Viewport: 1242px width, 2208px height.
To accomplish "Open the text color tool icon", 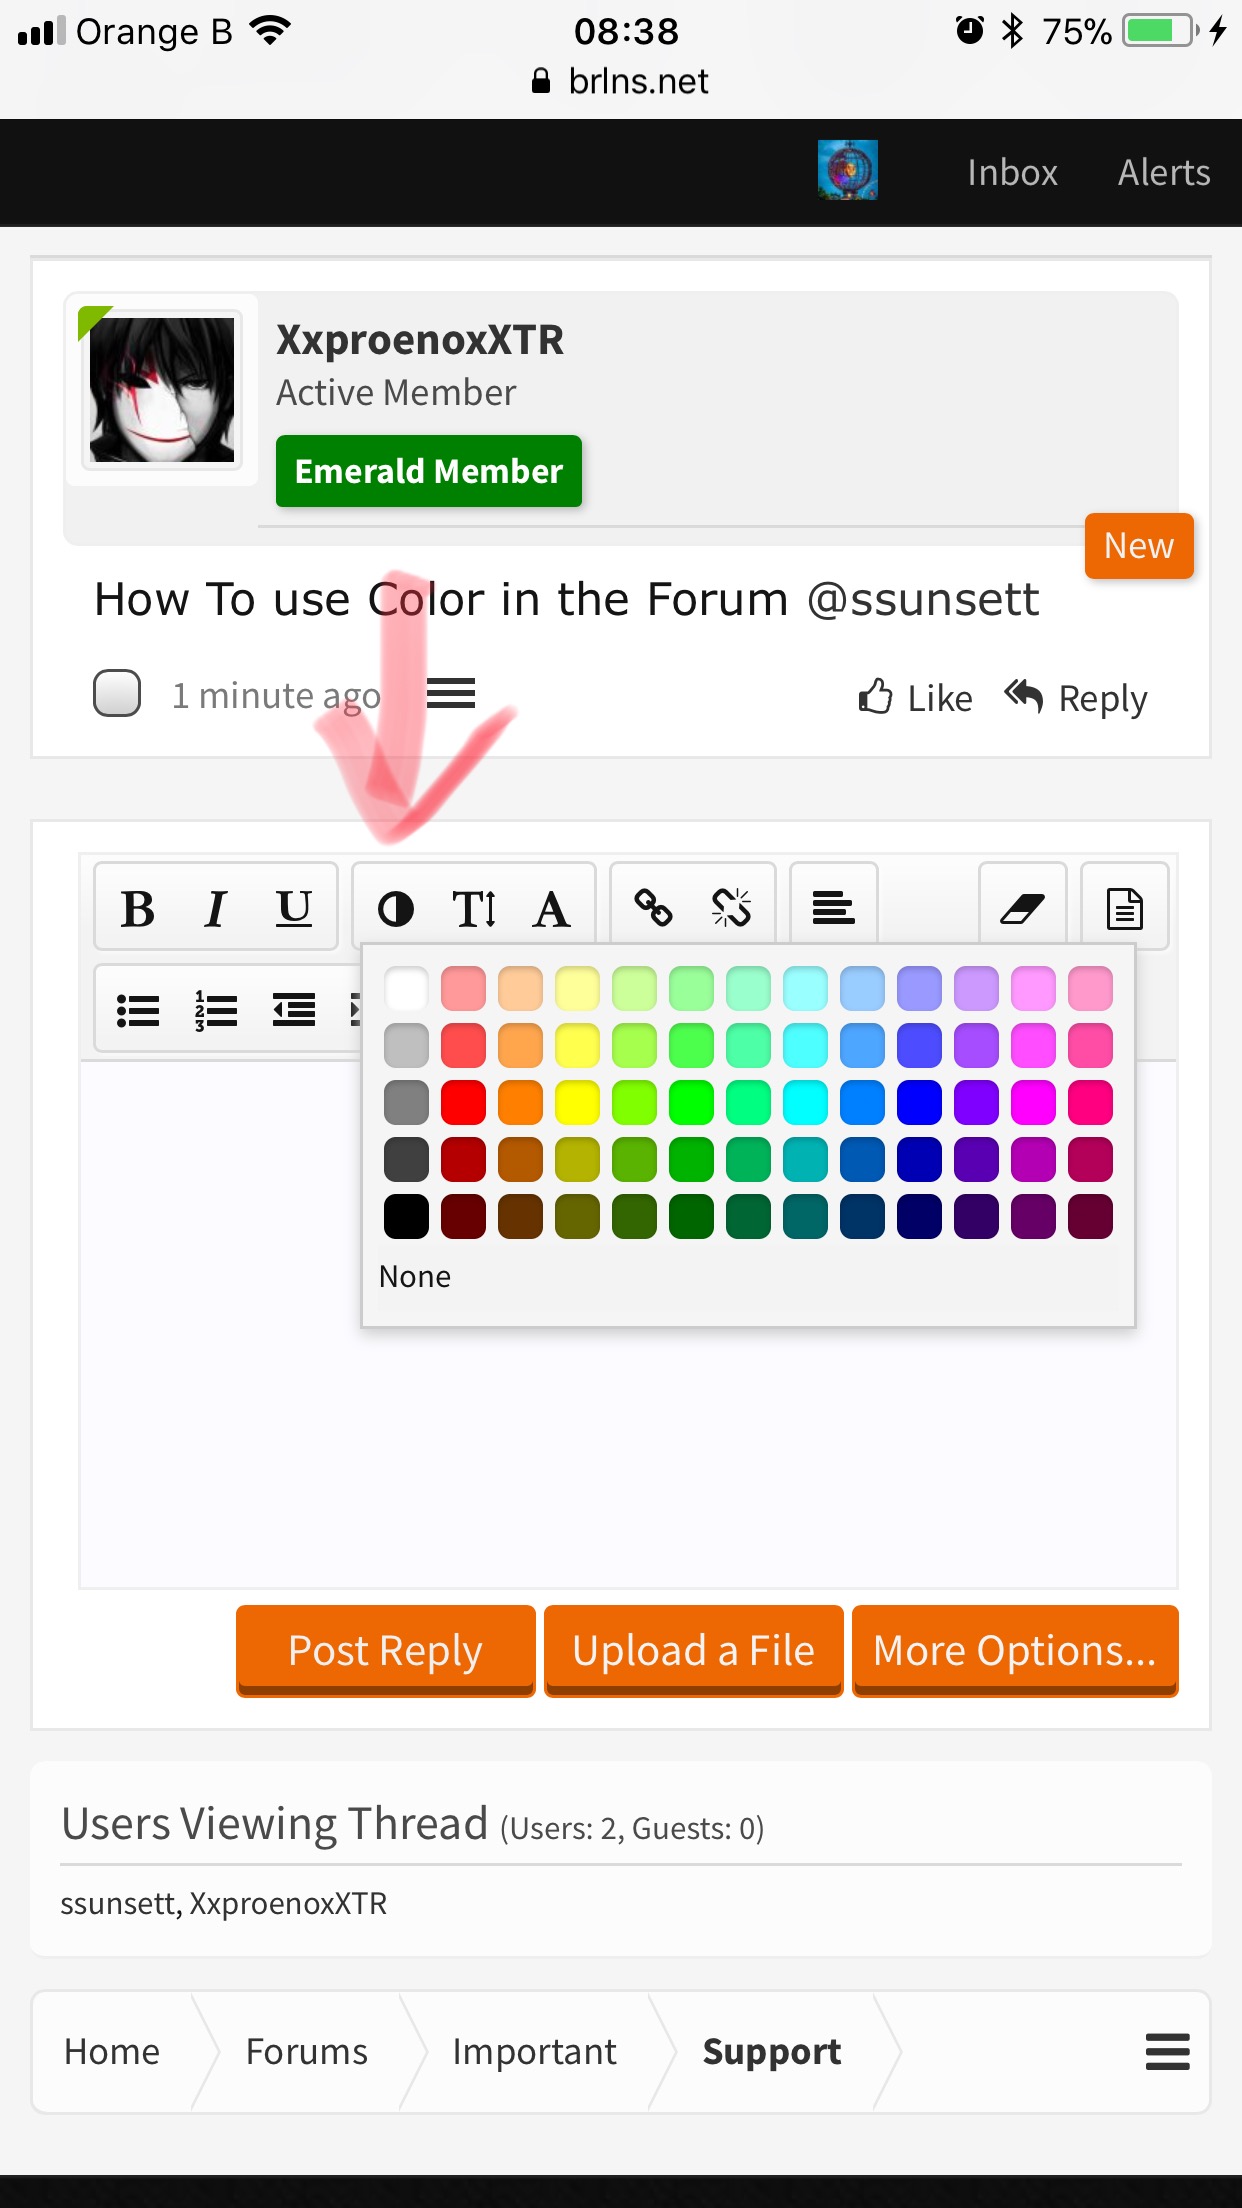I will 396,909.
